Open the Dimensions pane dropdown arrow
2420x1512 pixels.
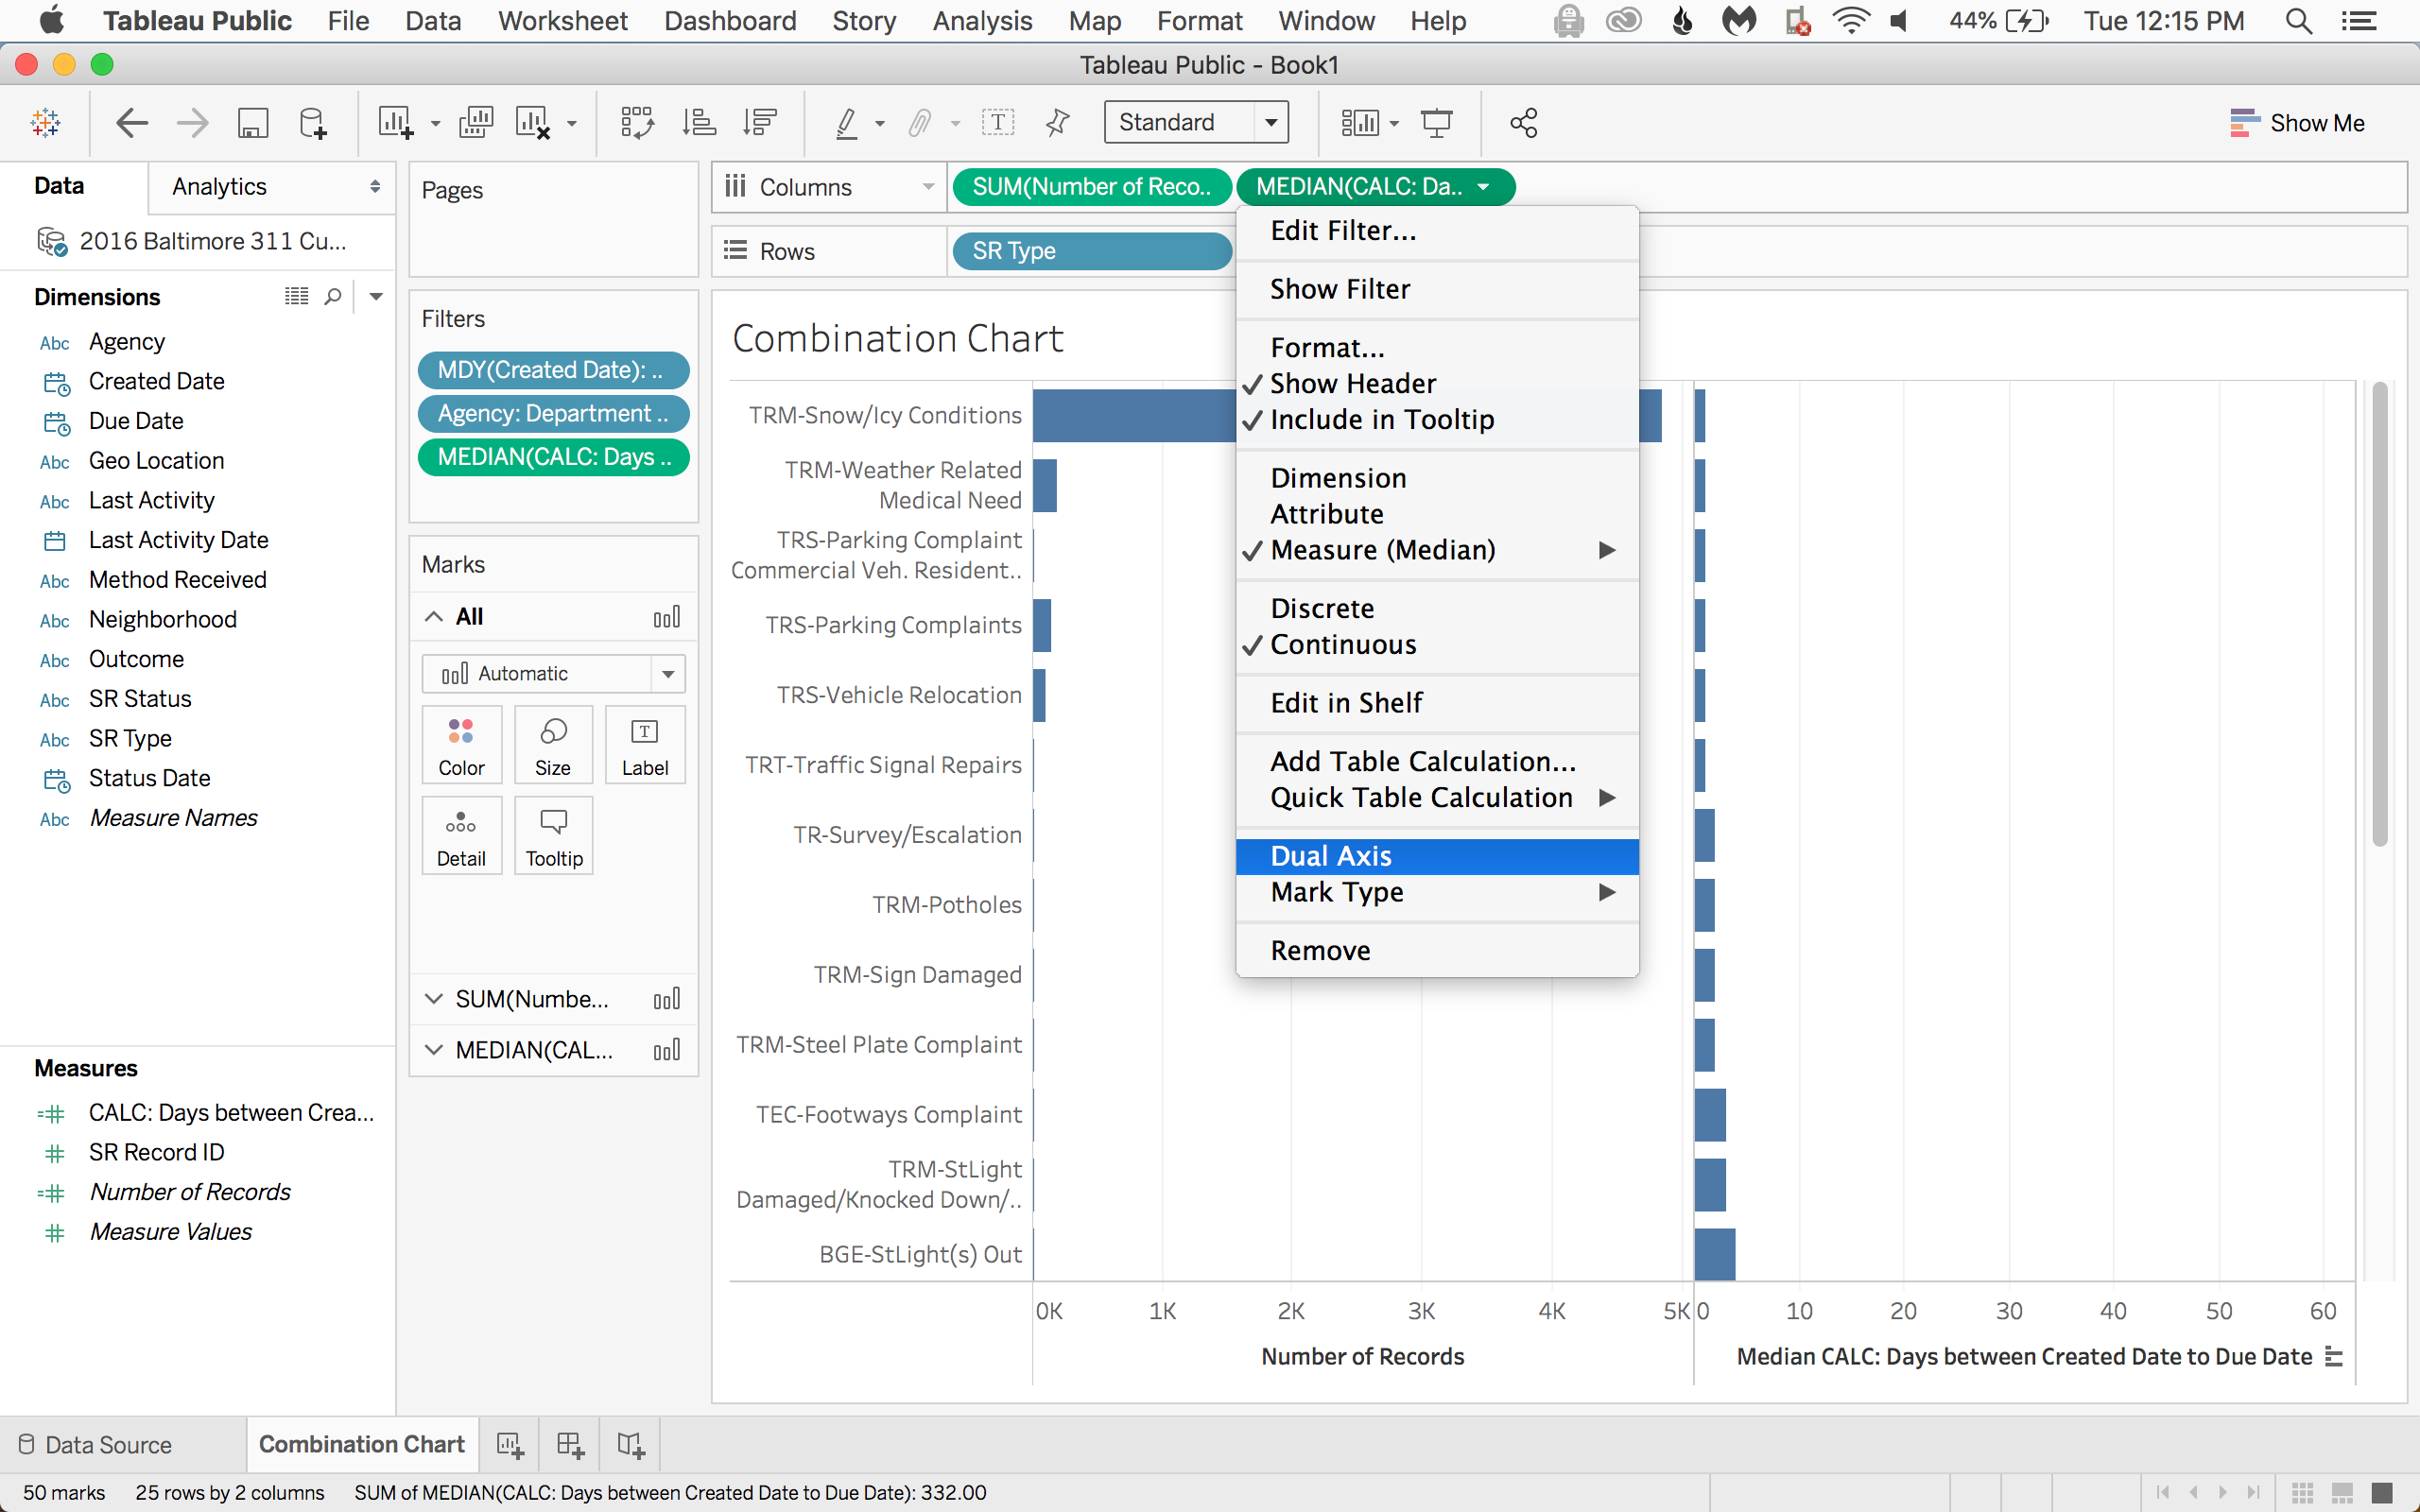coord(376,297)
